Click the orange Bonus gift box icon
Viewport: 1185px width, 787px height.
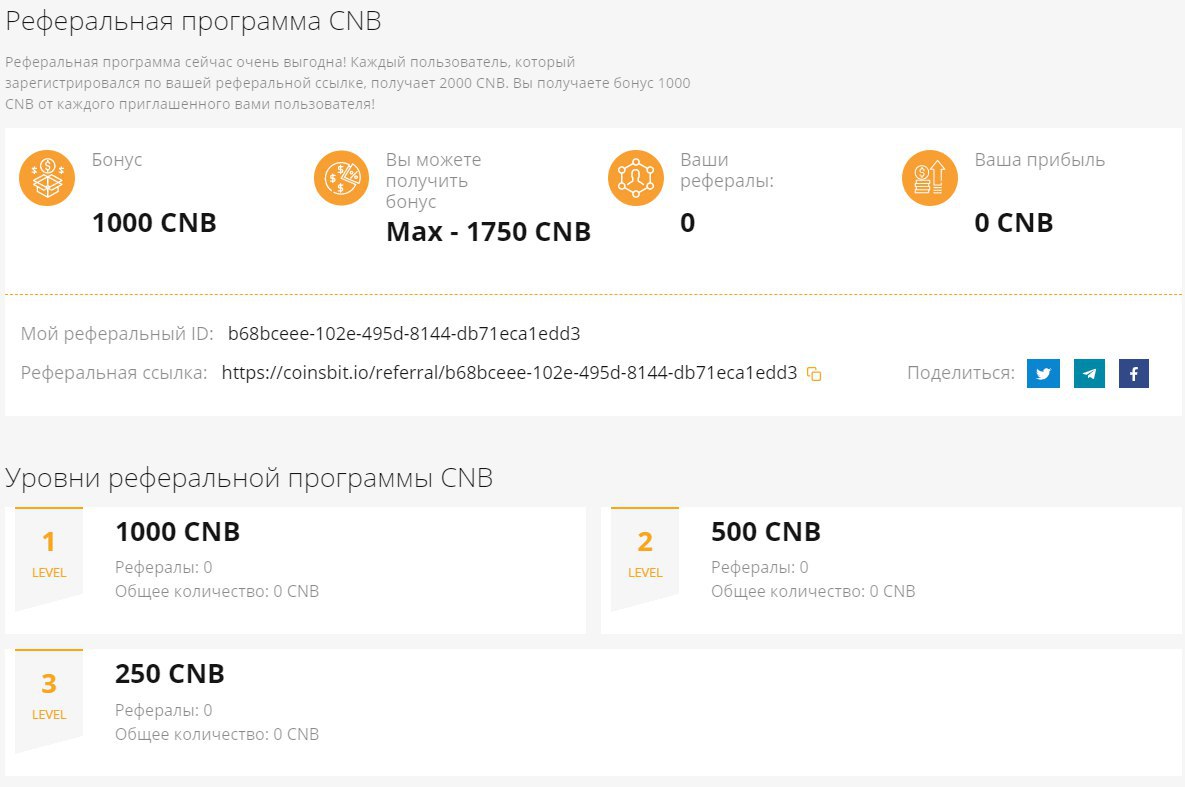point(47,178)
